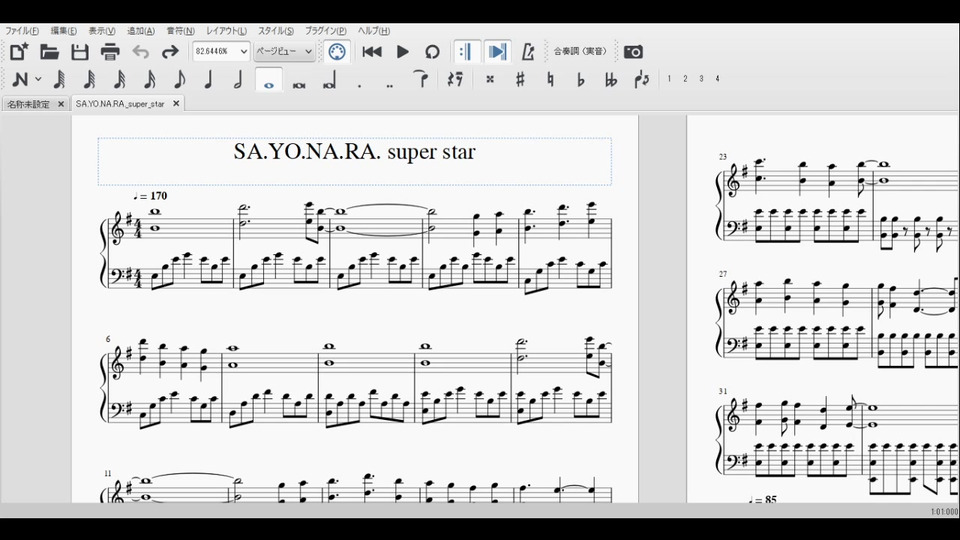
Task: Redo the last undone action
Action: tap(170, 52)
